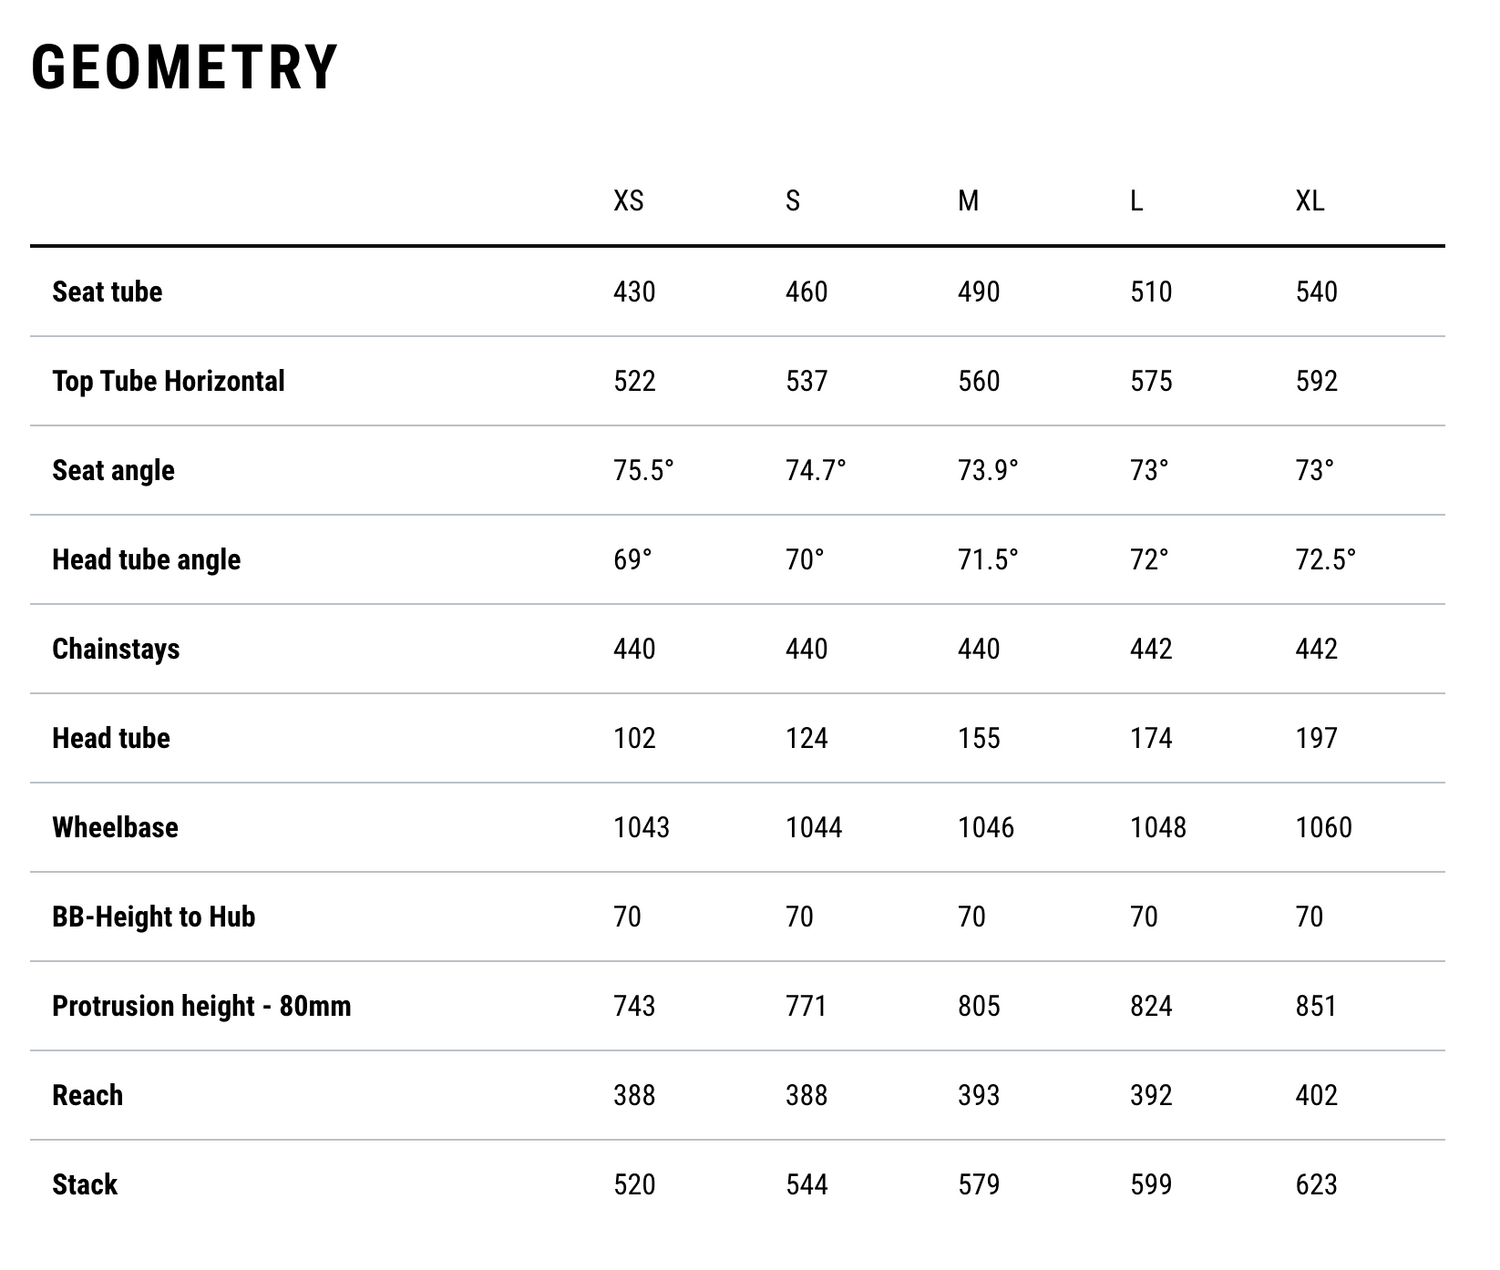The width and height of the screenshot is (1500, 1270).
Task: Select the XL size column header
Action: [x=1309, y=201]
